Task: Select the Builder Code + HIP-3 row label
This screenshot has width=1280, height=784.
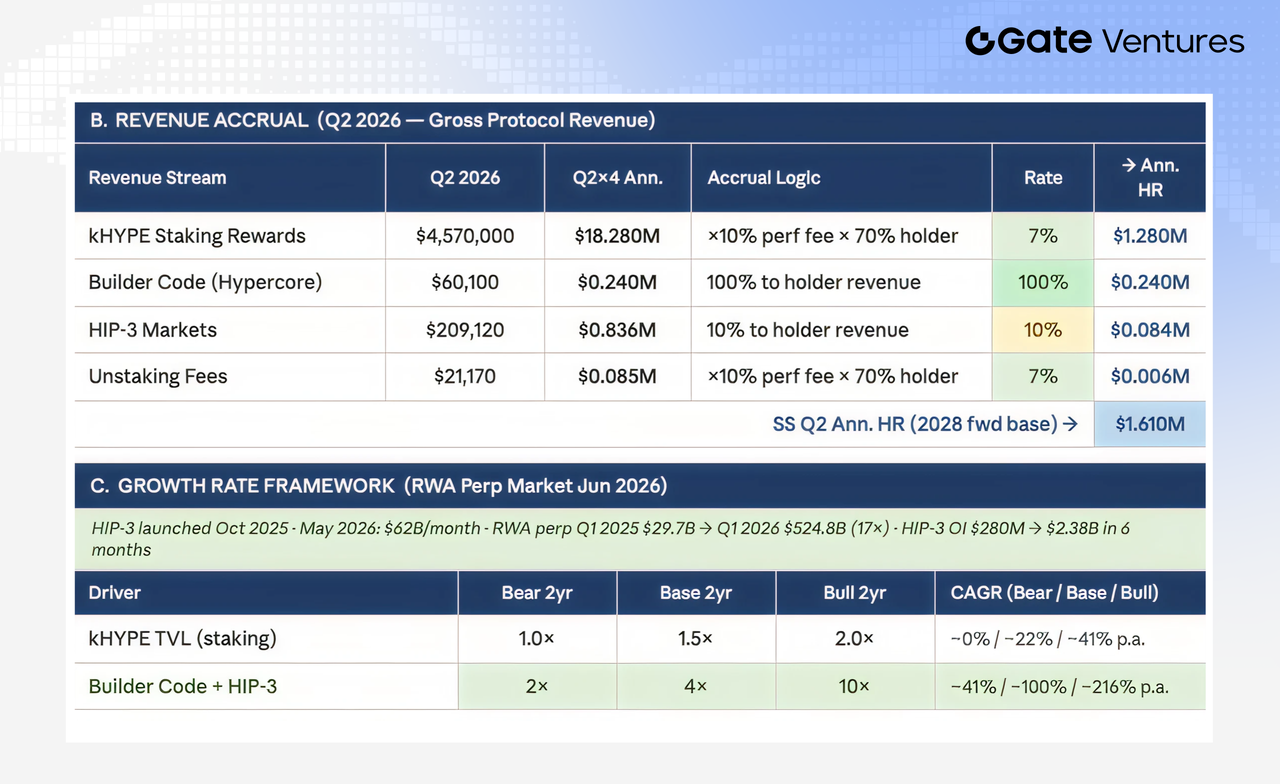Action: pyautogui.click(x=183, y=687)
